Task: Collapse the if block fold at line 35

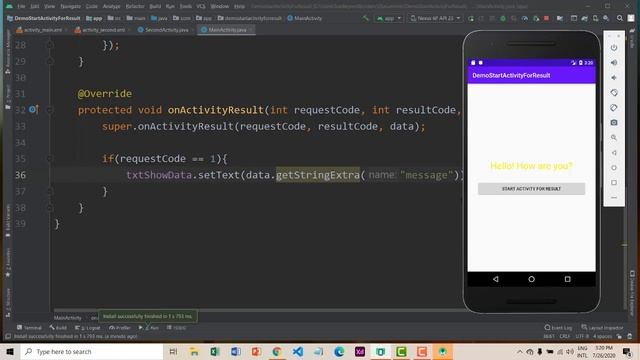Action: coord(50,158)
